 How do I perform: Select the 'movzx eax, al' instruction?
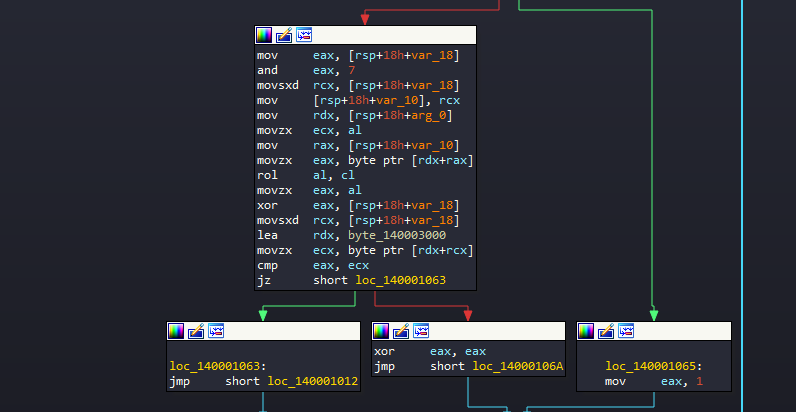[309, 190]
